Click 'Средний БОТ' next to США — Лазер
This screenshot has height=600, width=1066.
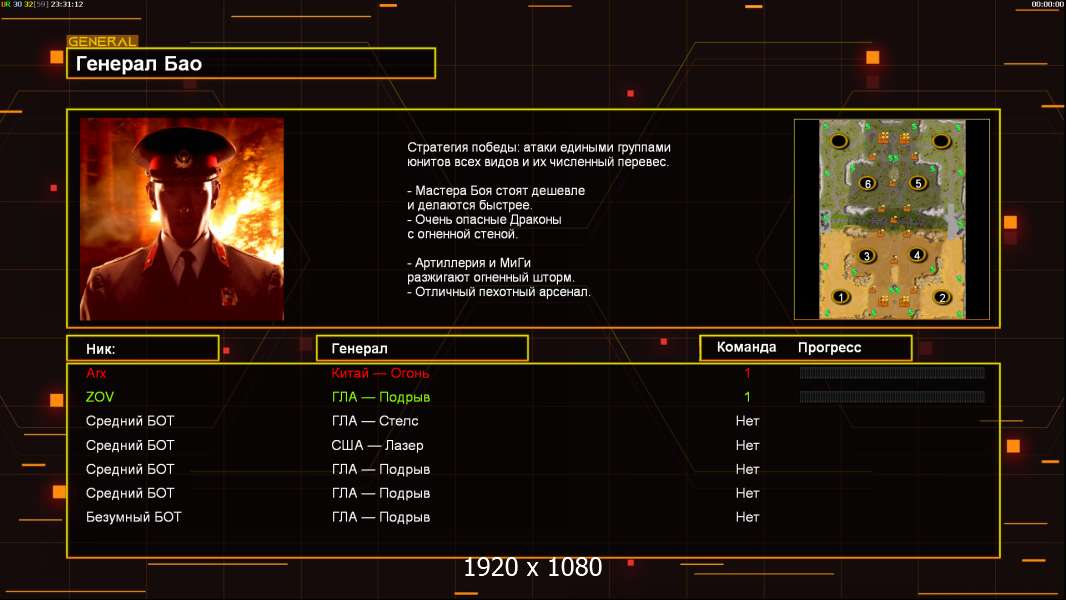pos(130,445)
